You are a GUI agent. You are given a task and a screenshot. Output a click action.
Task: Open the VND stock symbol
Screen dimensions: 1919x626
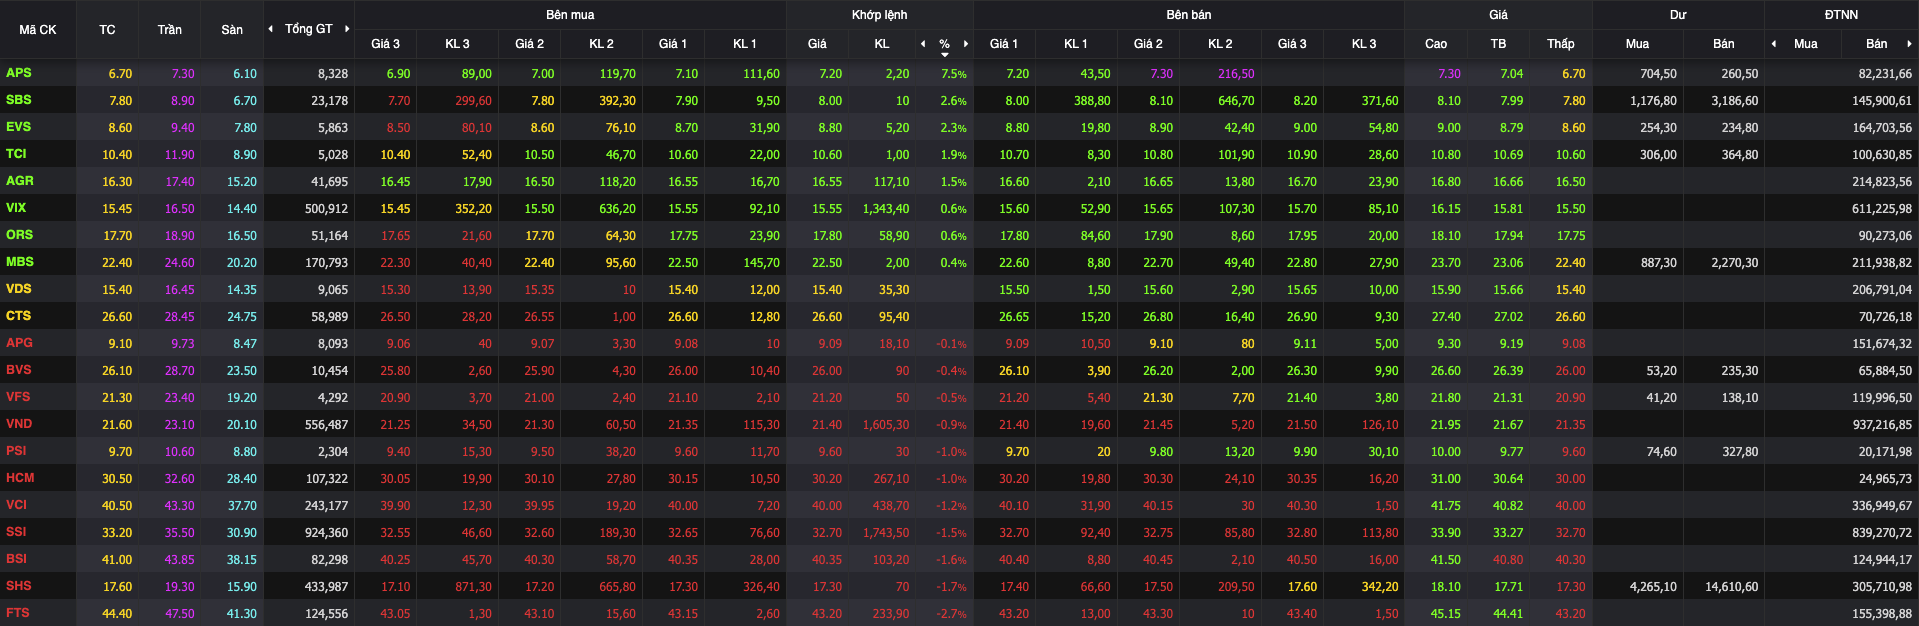pos(19,424)
